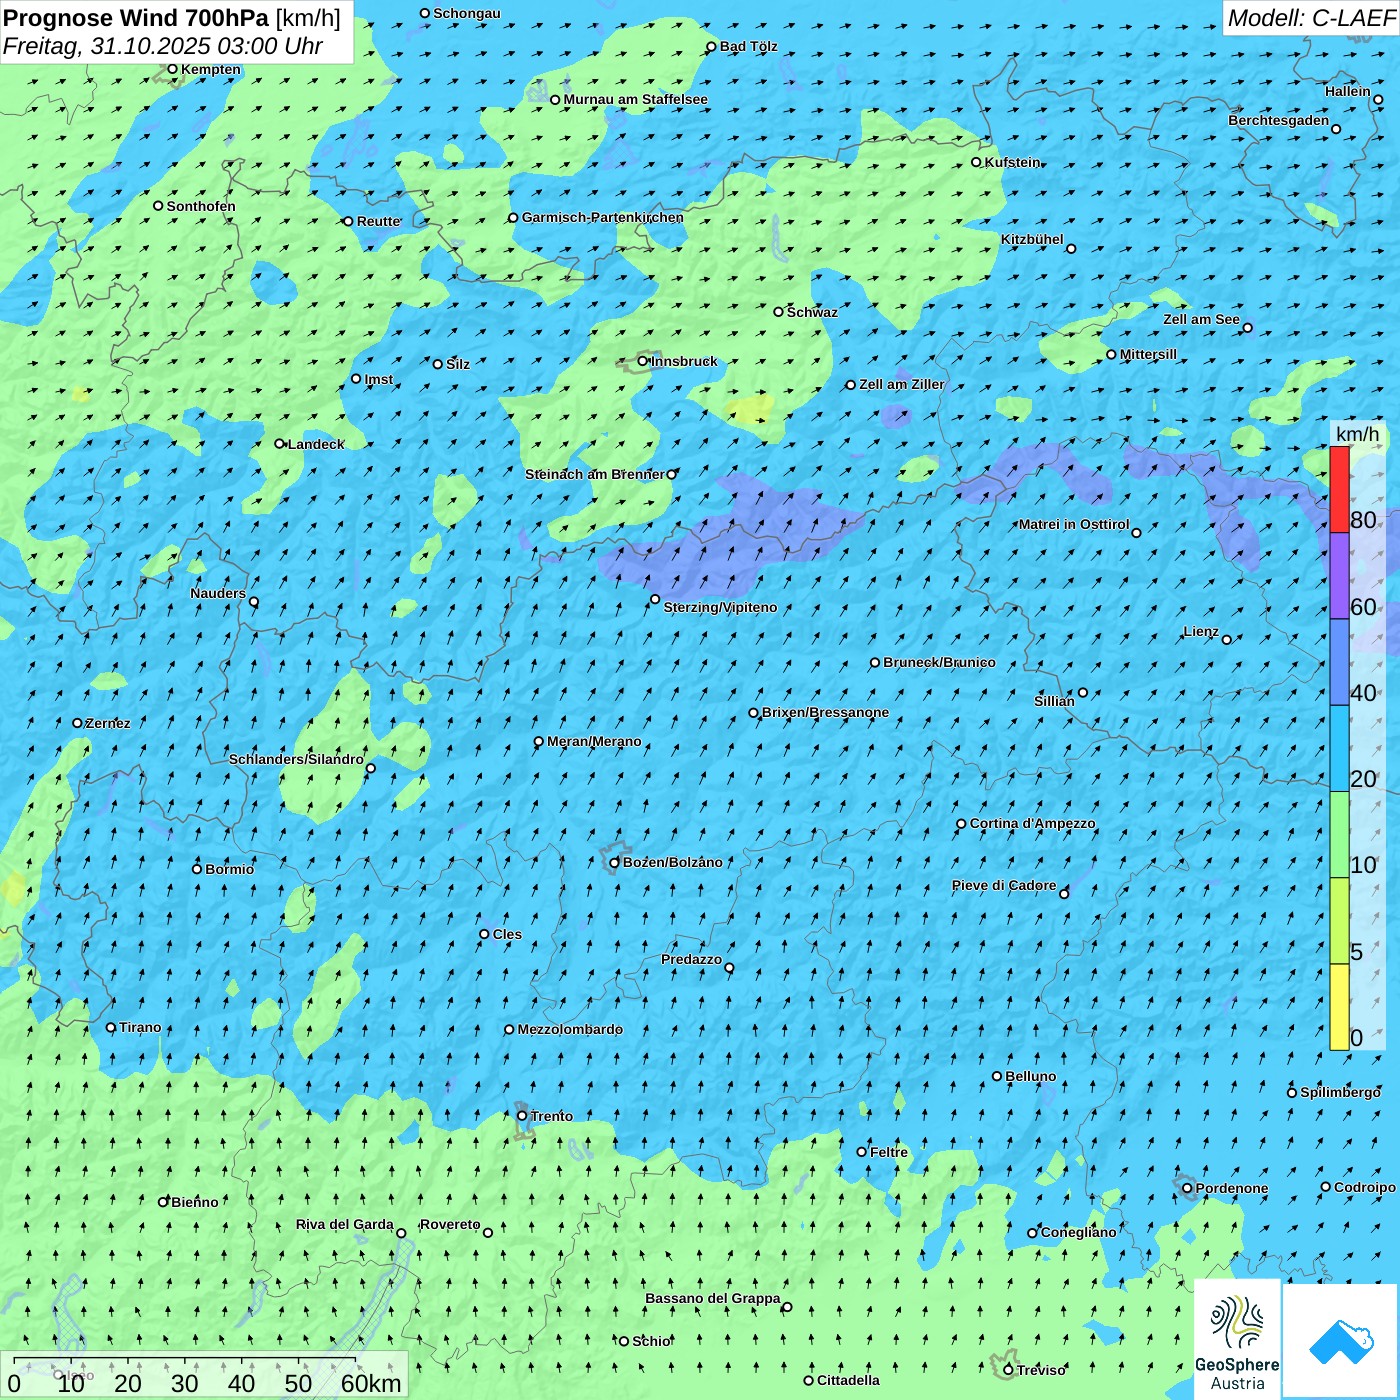Click the Berchtesgaden label

1279,120
